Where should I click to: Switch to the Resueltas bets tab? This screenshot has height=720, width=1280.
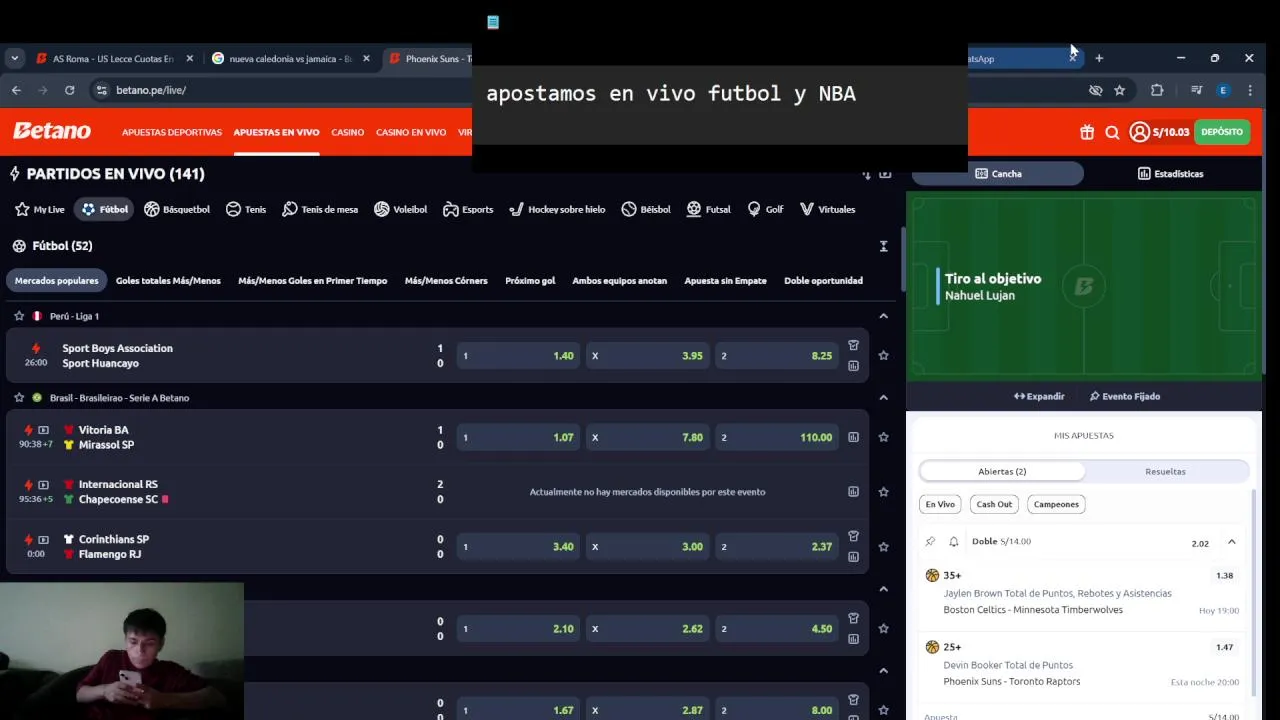pyautogui.click(x=1165, y=471)
